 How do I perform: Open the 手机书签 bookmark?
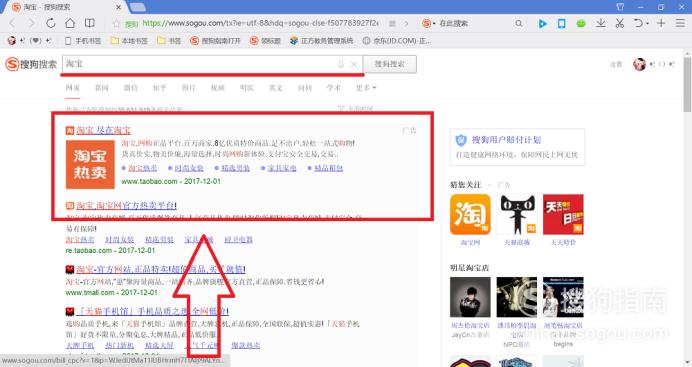(83, 41)
